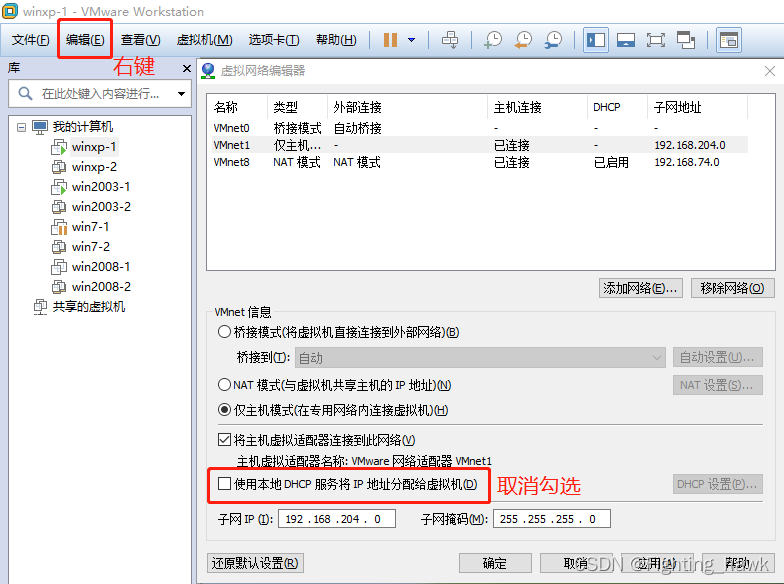This screenshot has width=784, height=584.
Task: Select host-only (仅主机模式) radio button
Action: click(224, 410)
